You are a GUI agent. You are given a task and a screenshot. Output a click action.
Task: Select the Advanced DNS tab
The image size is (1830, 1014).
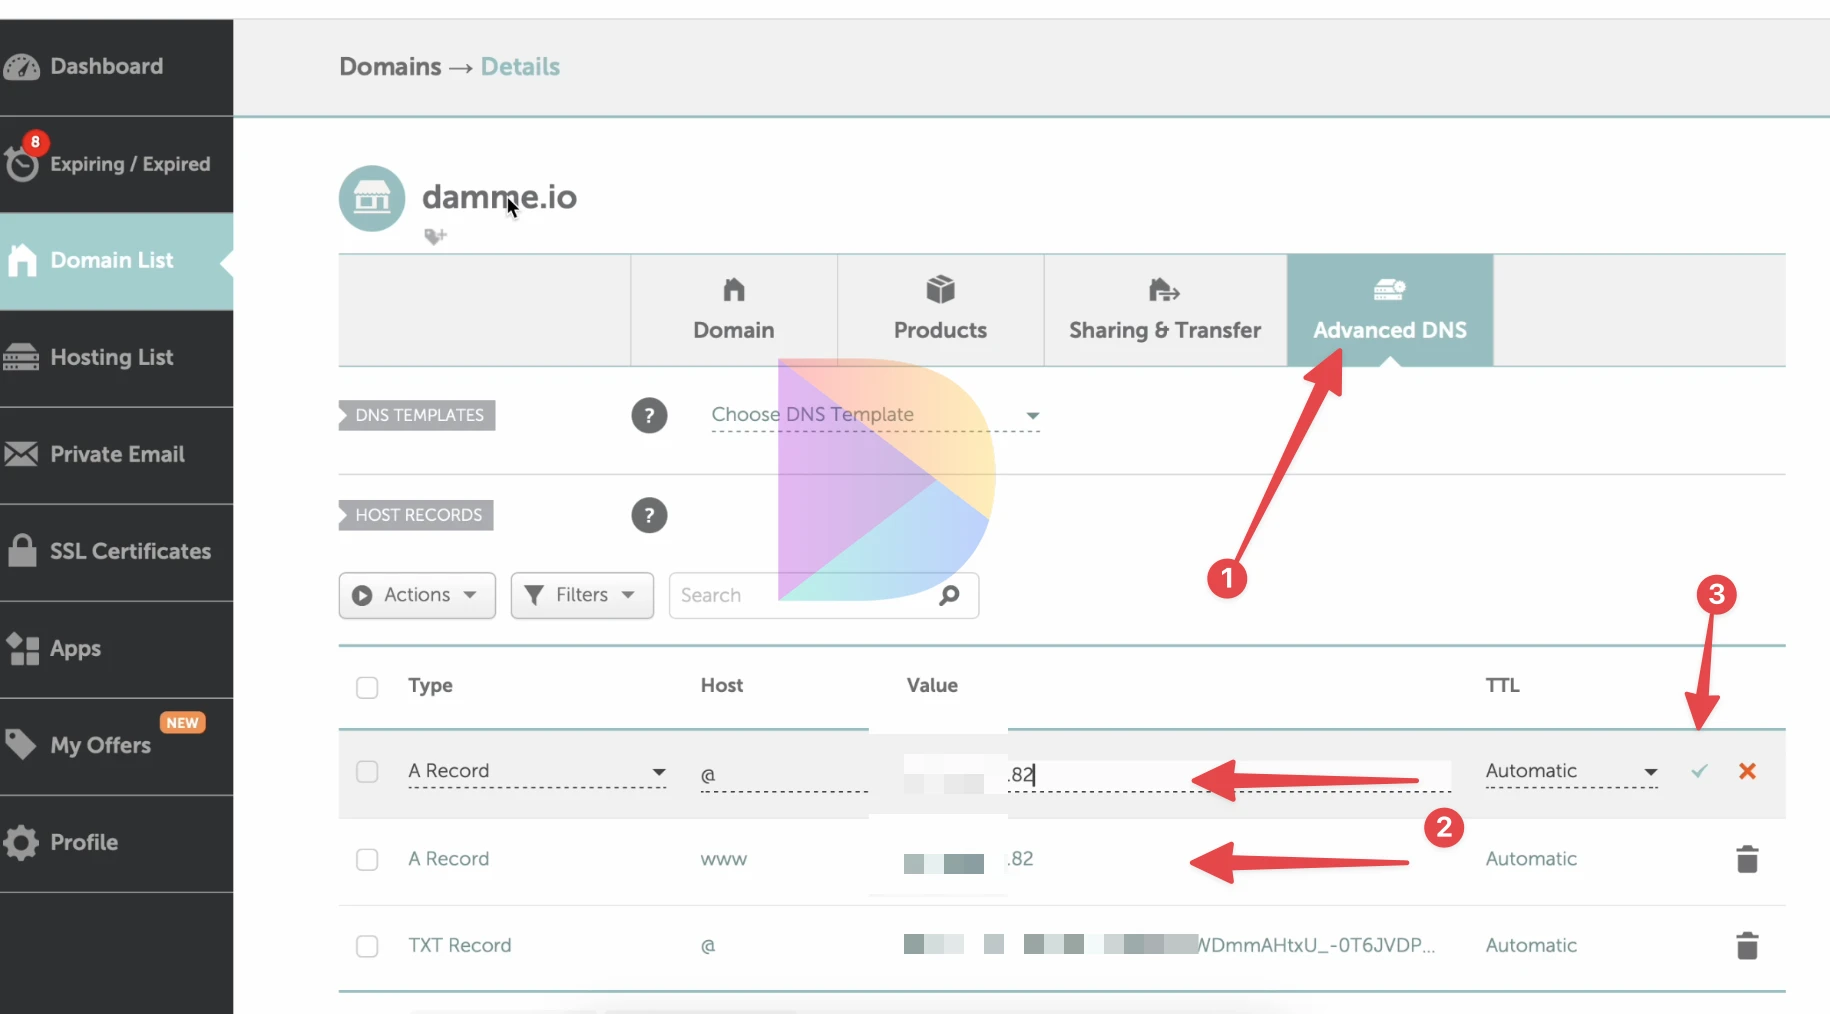point(1390,310)
